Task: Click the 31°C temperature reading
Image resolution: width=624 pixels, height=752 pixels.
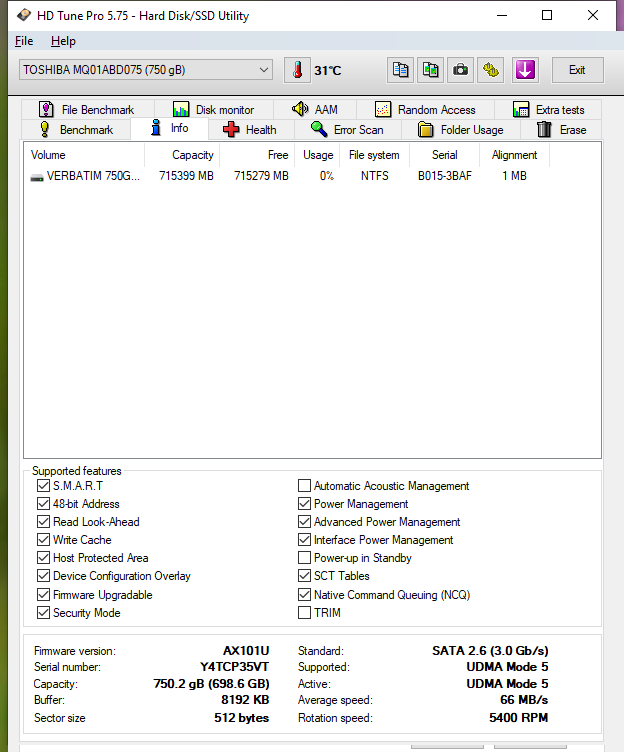Action: coord(328,70)
